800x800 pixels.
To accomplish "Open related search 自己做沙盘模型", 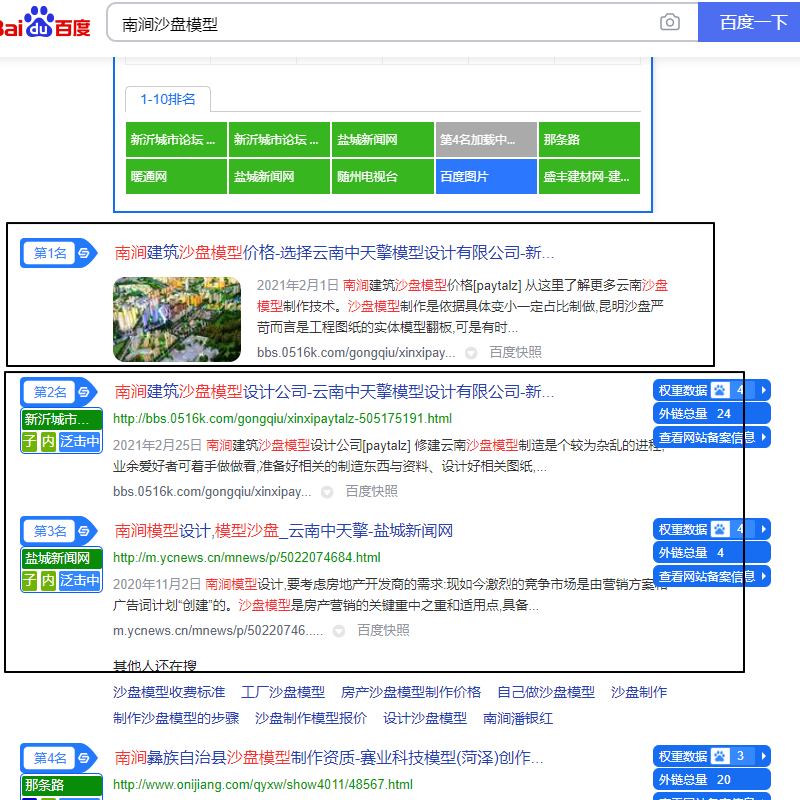I will click(x=546, y=692).
